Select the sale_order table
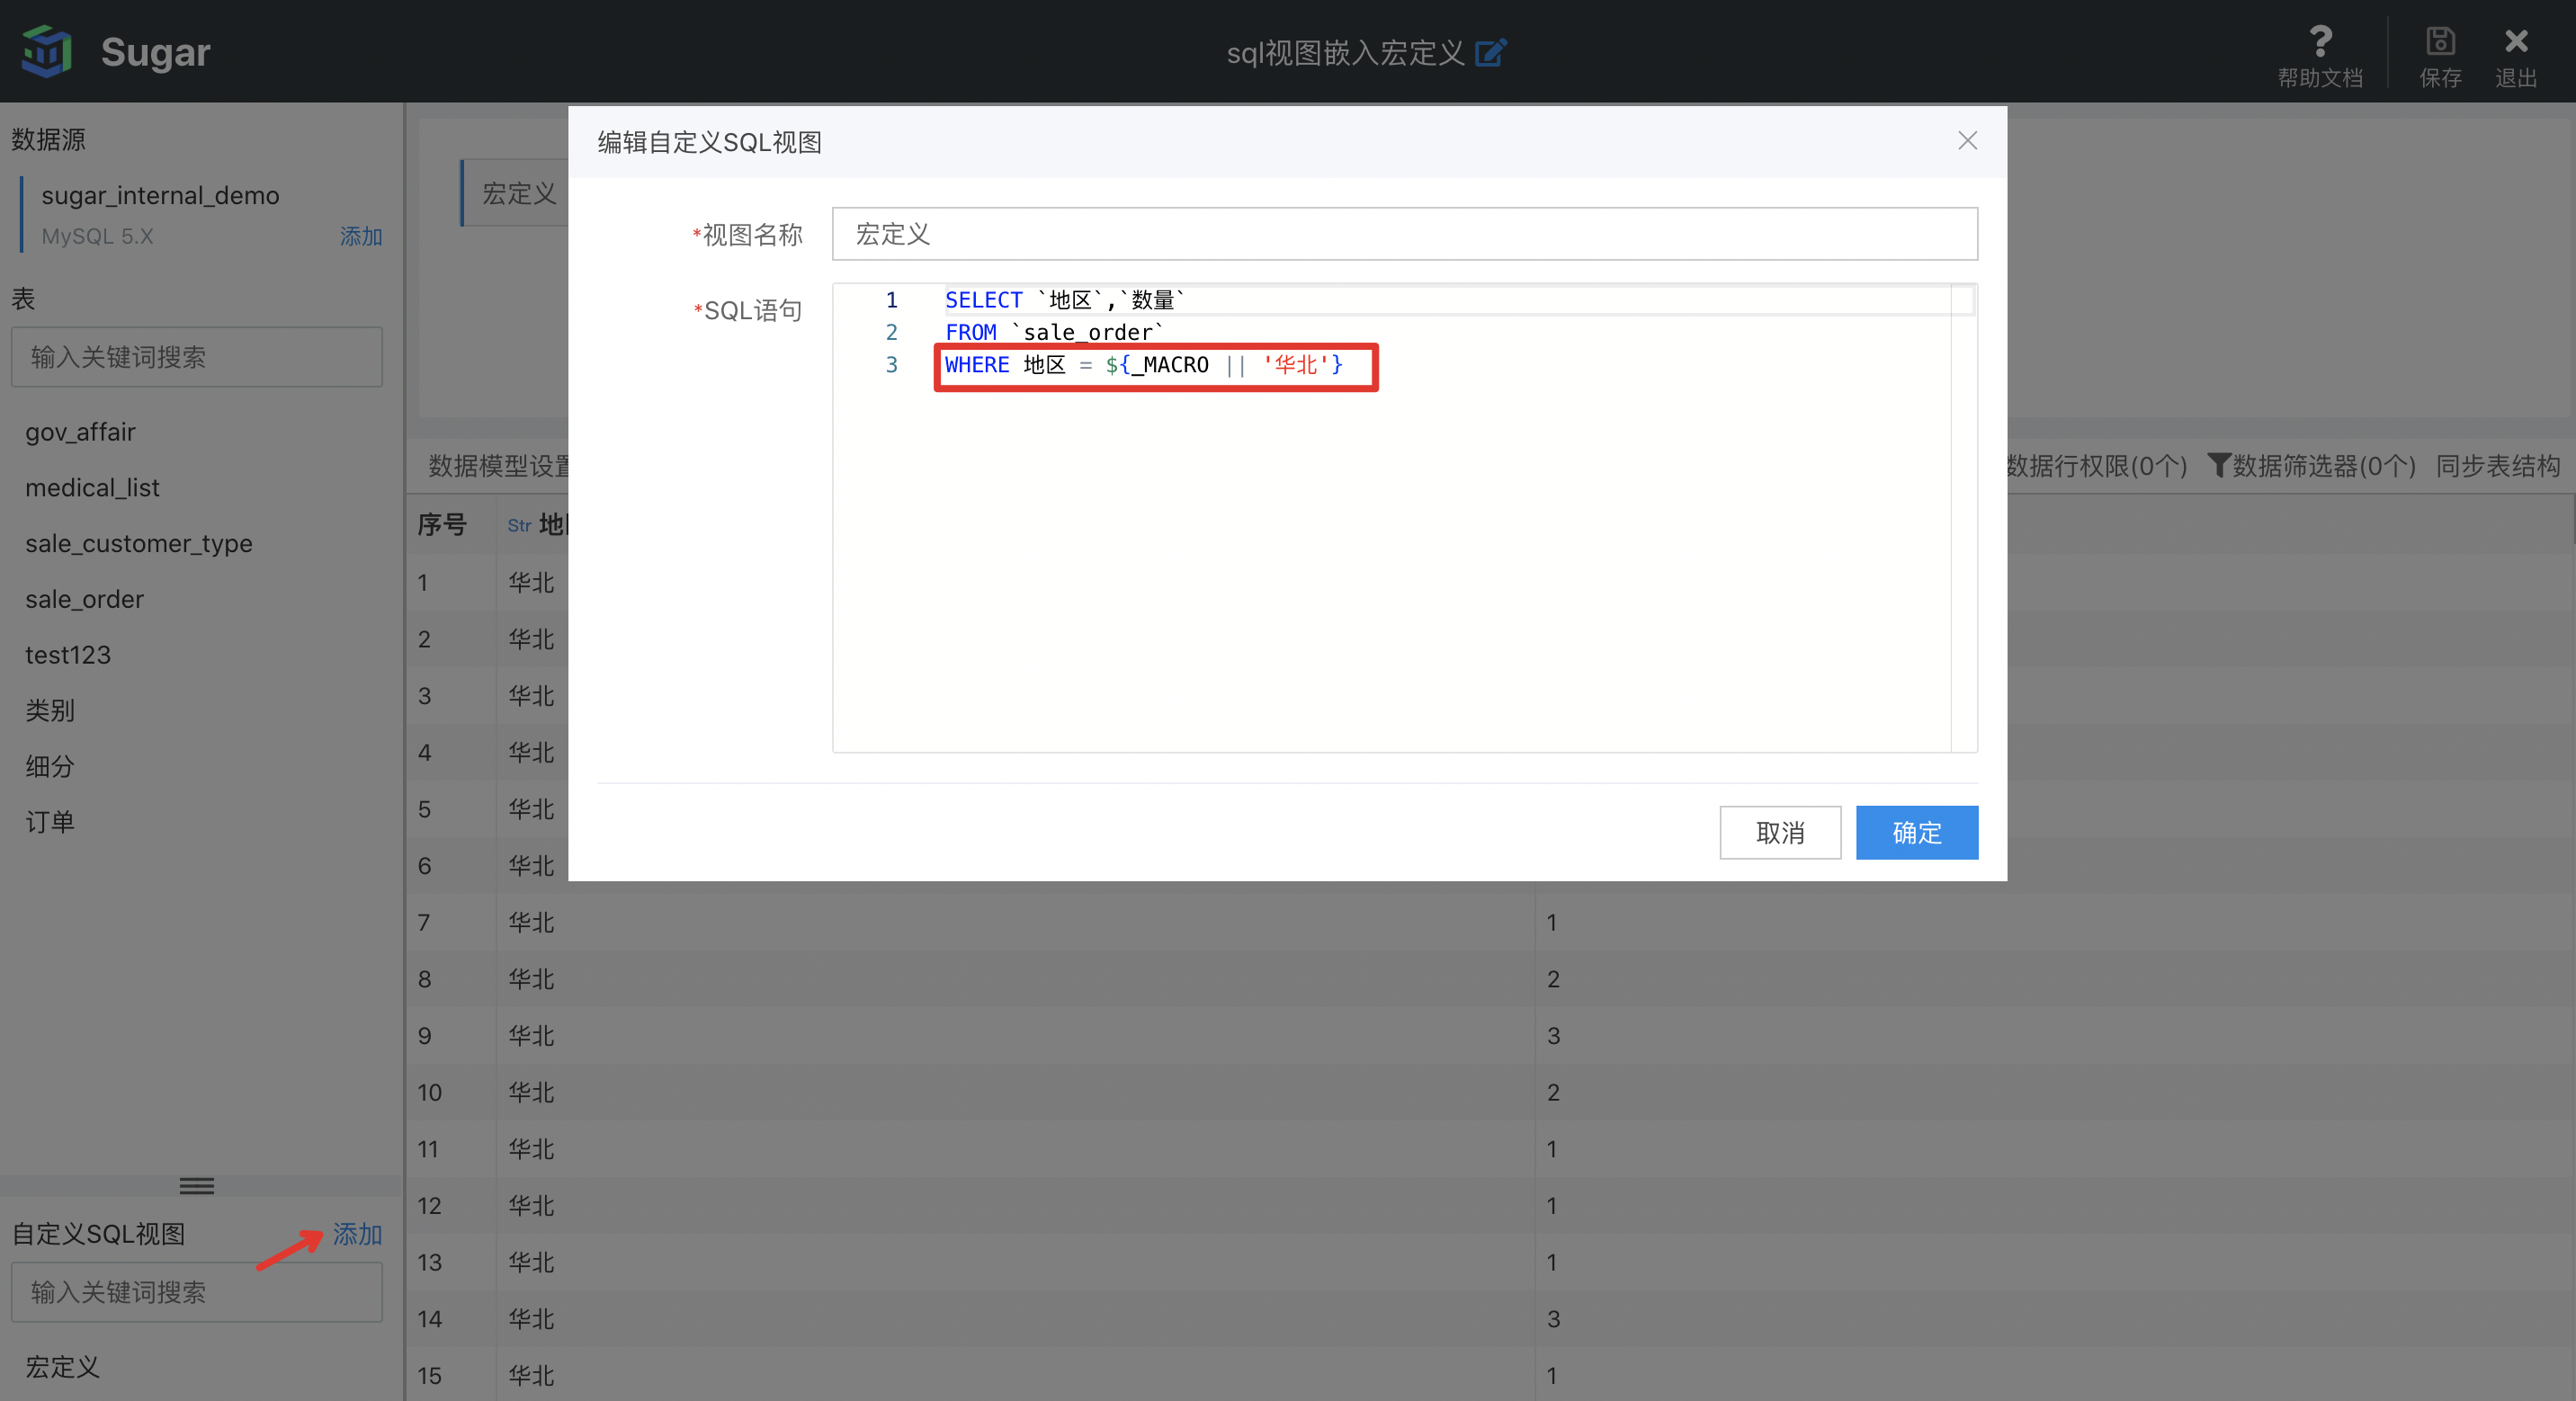 85,599
